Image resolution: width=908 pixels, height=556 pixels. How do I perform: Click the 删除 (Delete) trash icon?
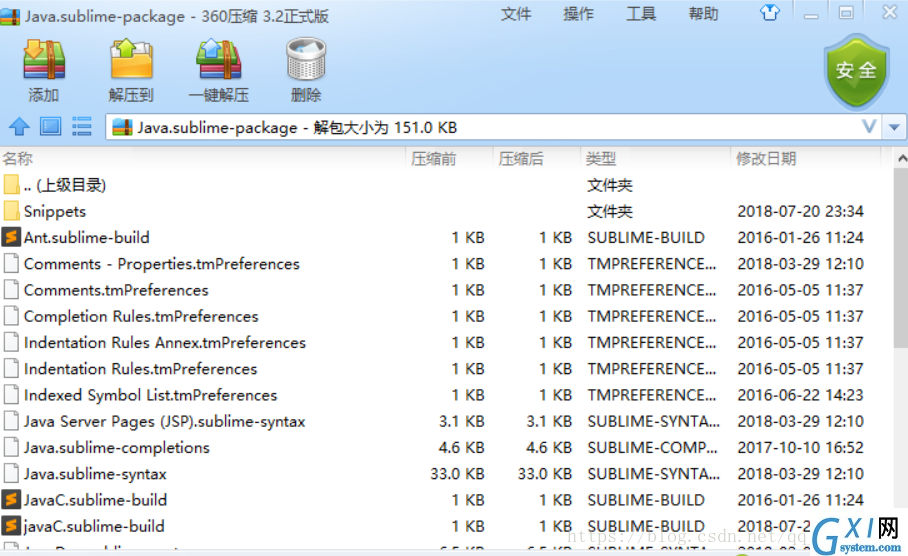click(306, 60)
